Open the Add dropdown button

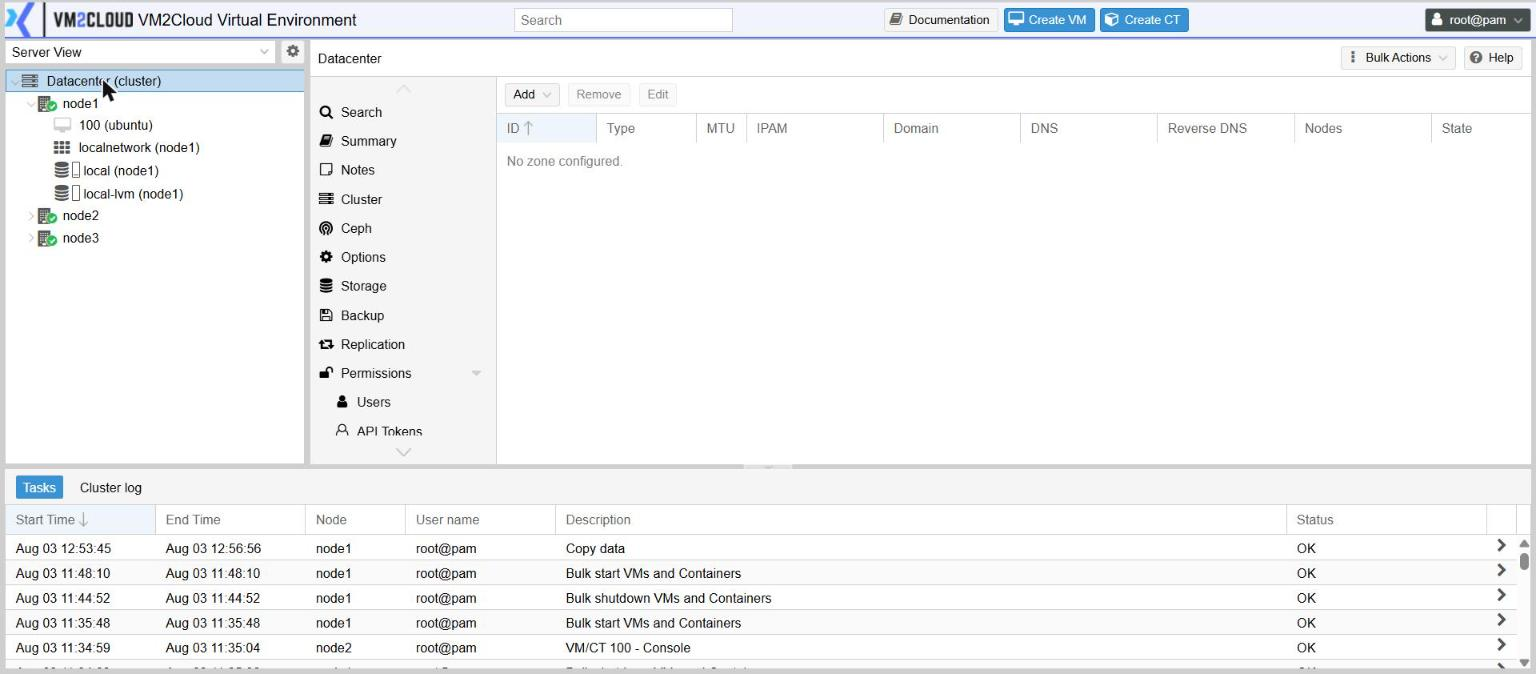coord(532,94)
